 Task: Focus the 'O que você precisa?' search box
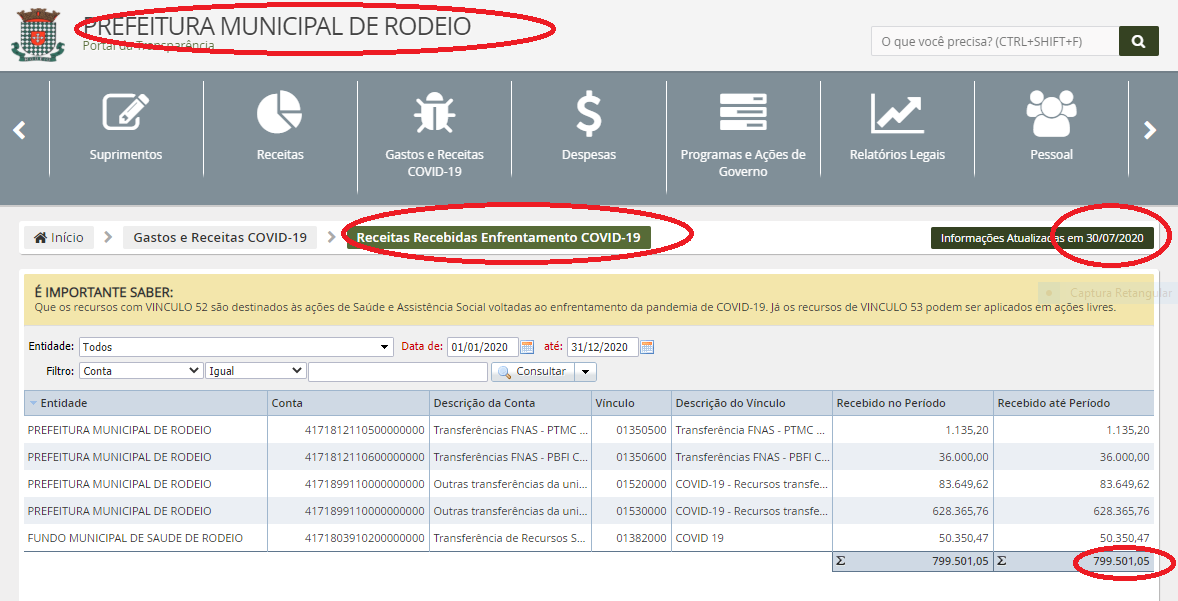995,41
